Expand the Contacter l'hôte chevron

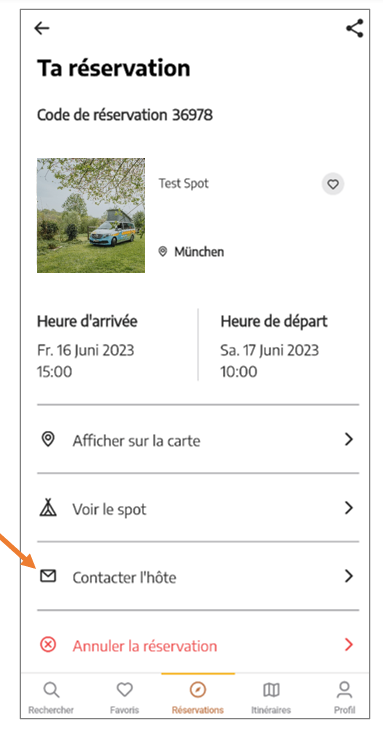pyautogui.click(x=348, y=576)
